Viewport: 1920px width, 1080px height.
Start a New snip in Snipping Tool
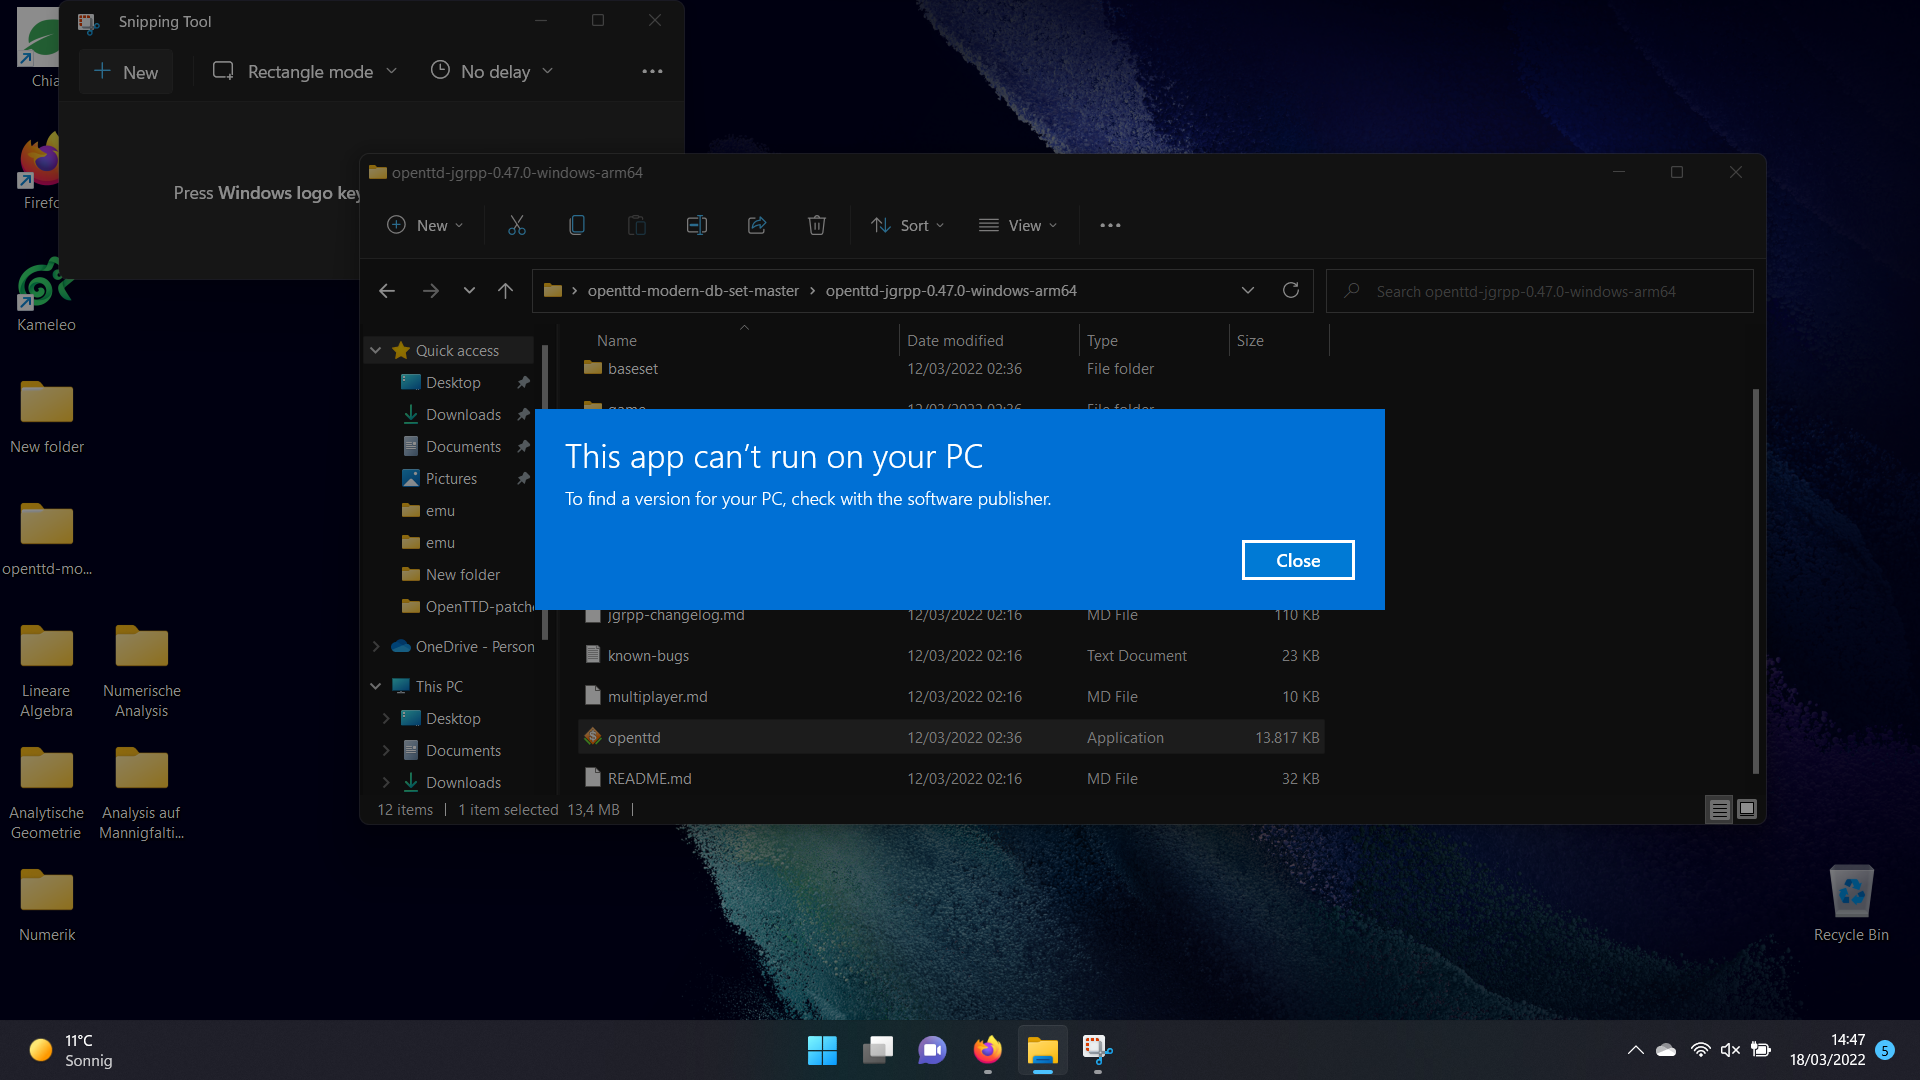coord(126,72)
